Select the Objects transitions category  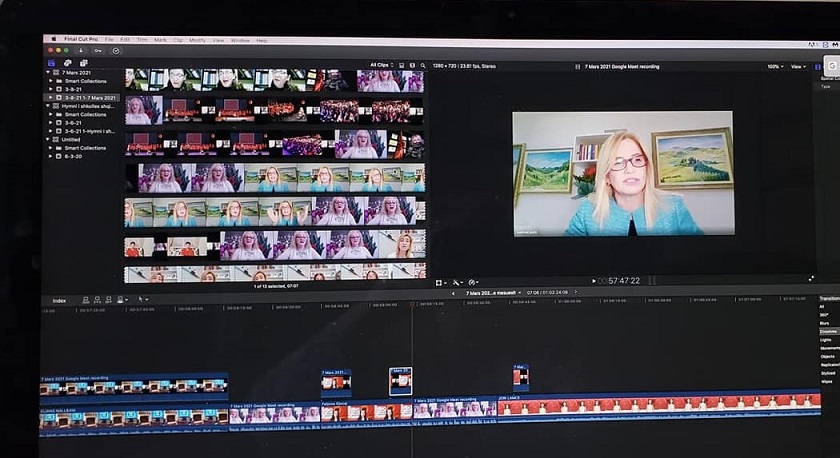(827, 357)
